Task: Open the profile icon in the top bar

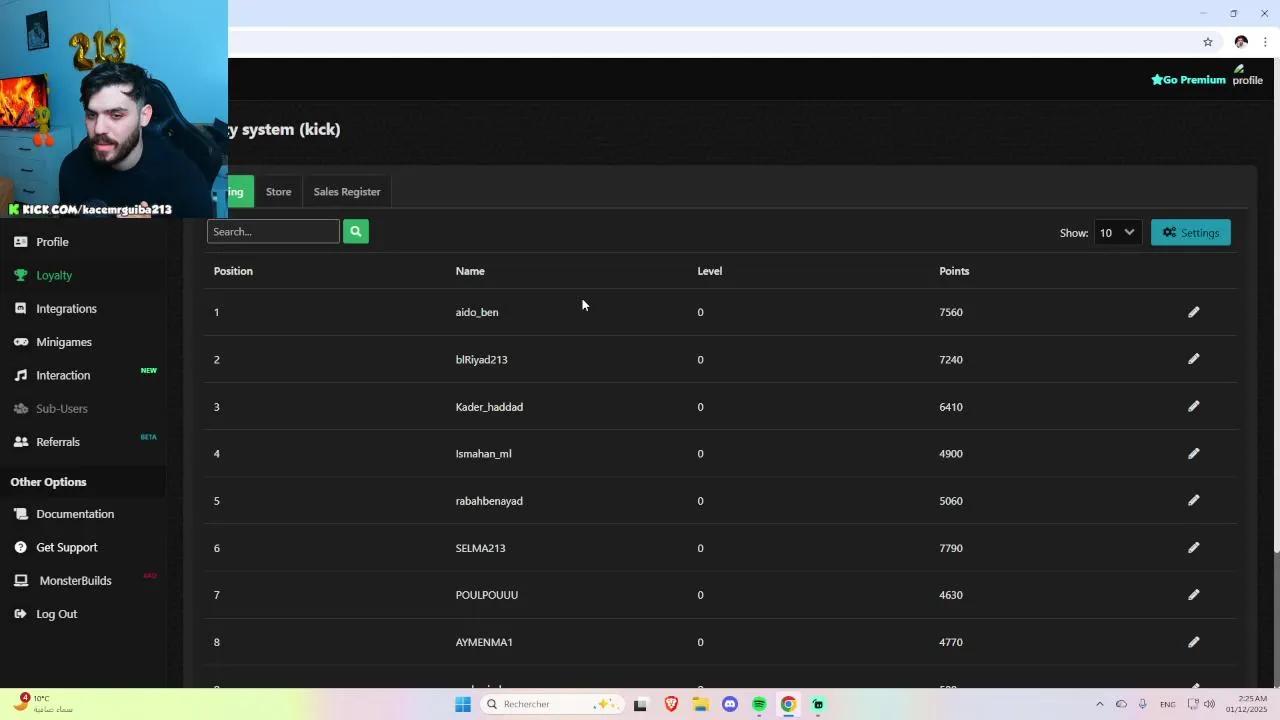Action: tap(1247, 76)
